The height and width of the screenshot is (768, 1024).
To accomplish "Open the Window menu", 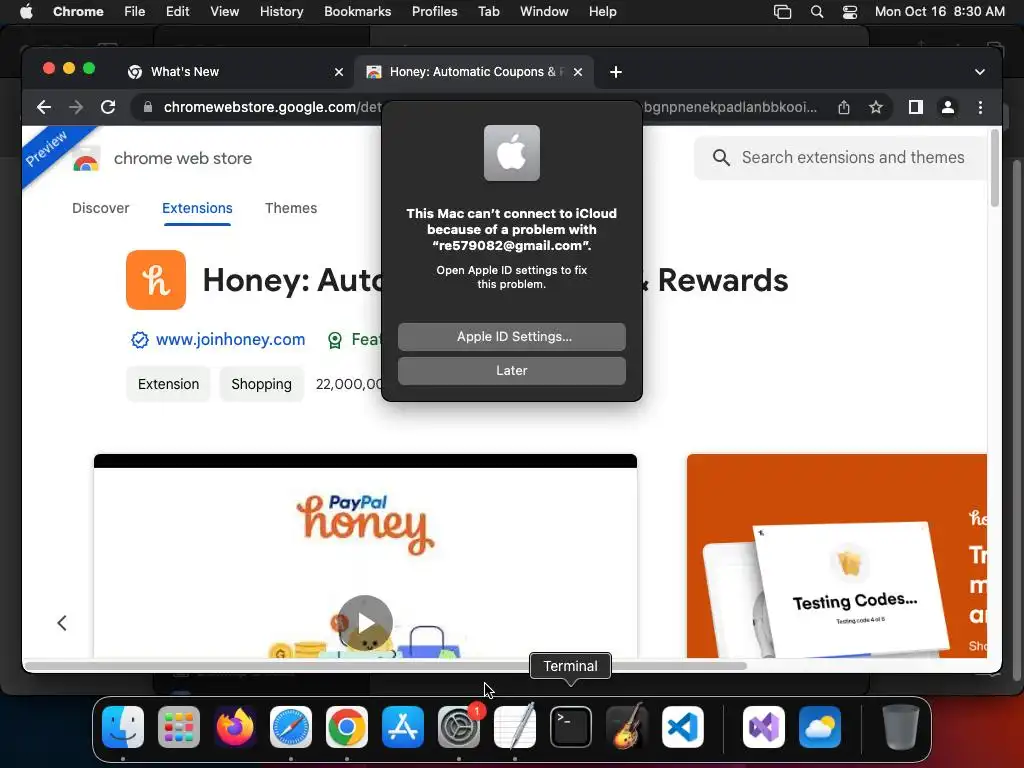I will tap(544, 11).
